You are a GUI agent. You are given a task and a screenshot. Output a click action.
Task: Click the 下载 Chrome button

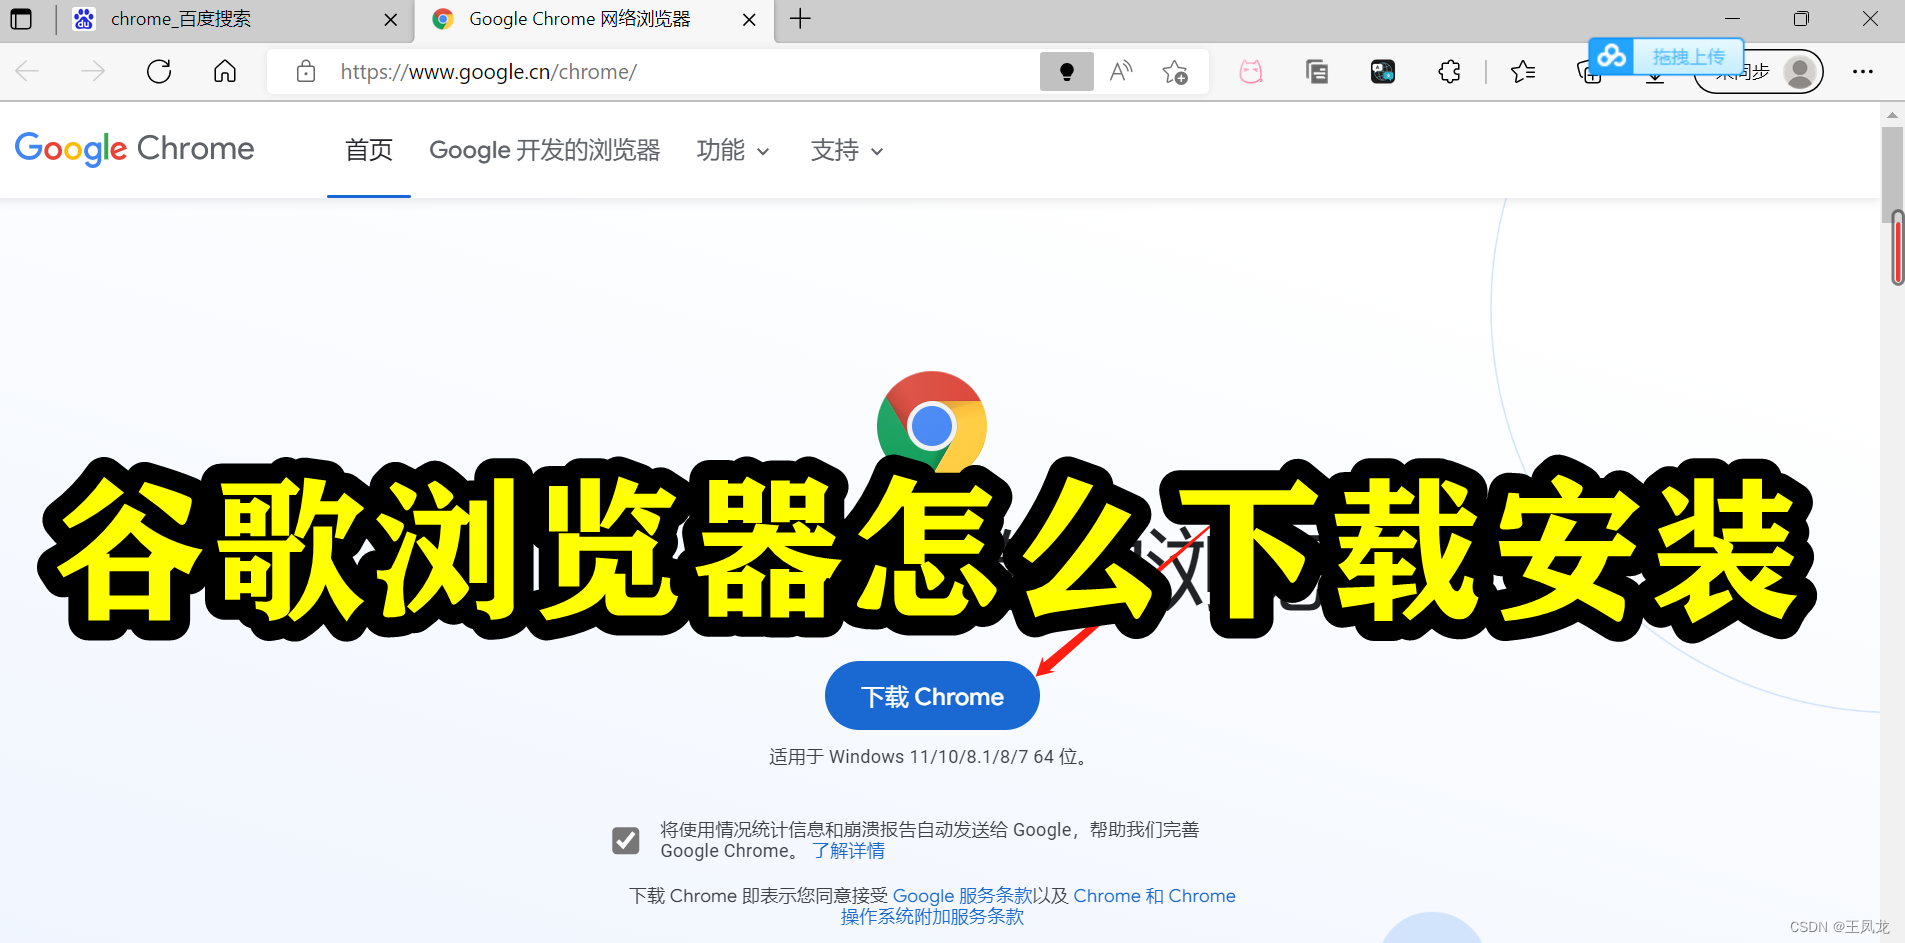(x=931, y=695)
